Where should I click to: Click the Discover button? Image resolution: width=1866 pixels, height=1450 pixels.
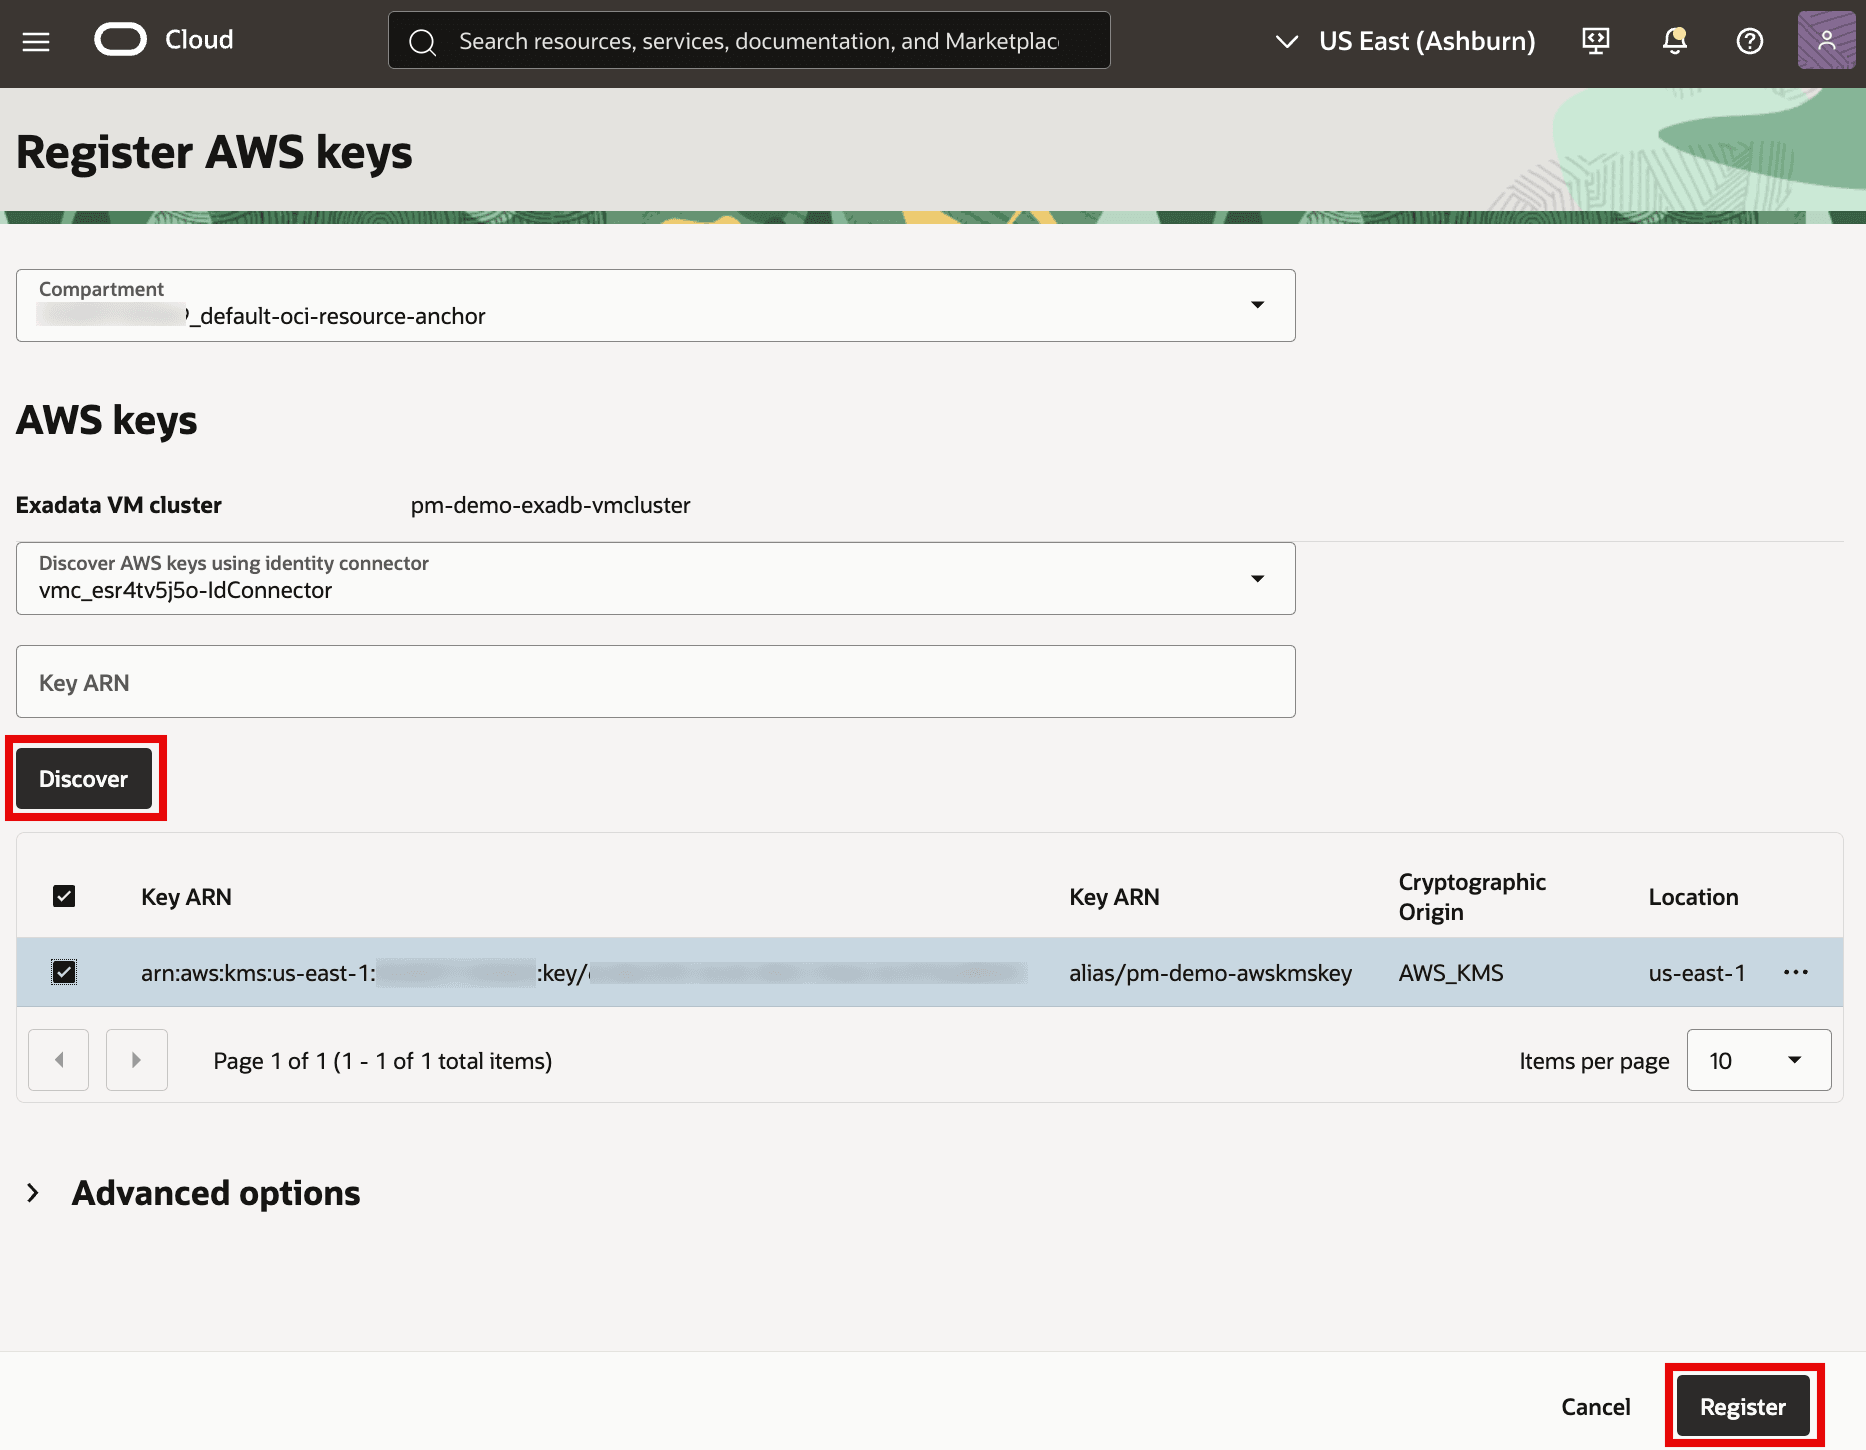84,779
